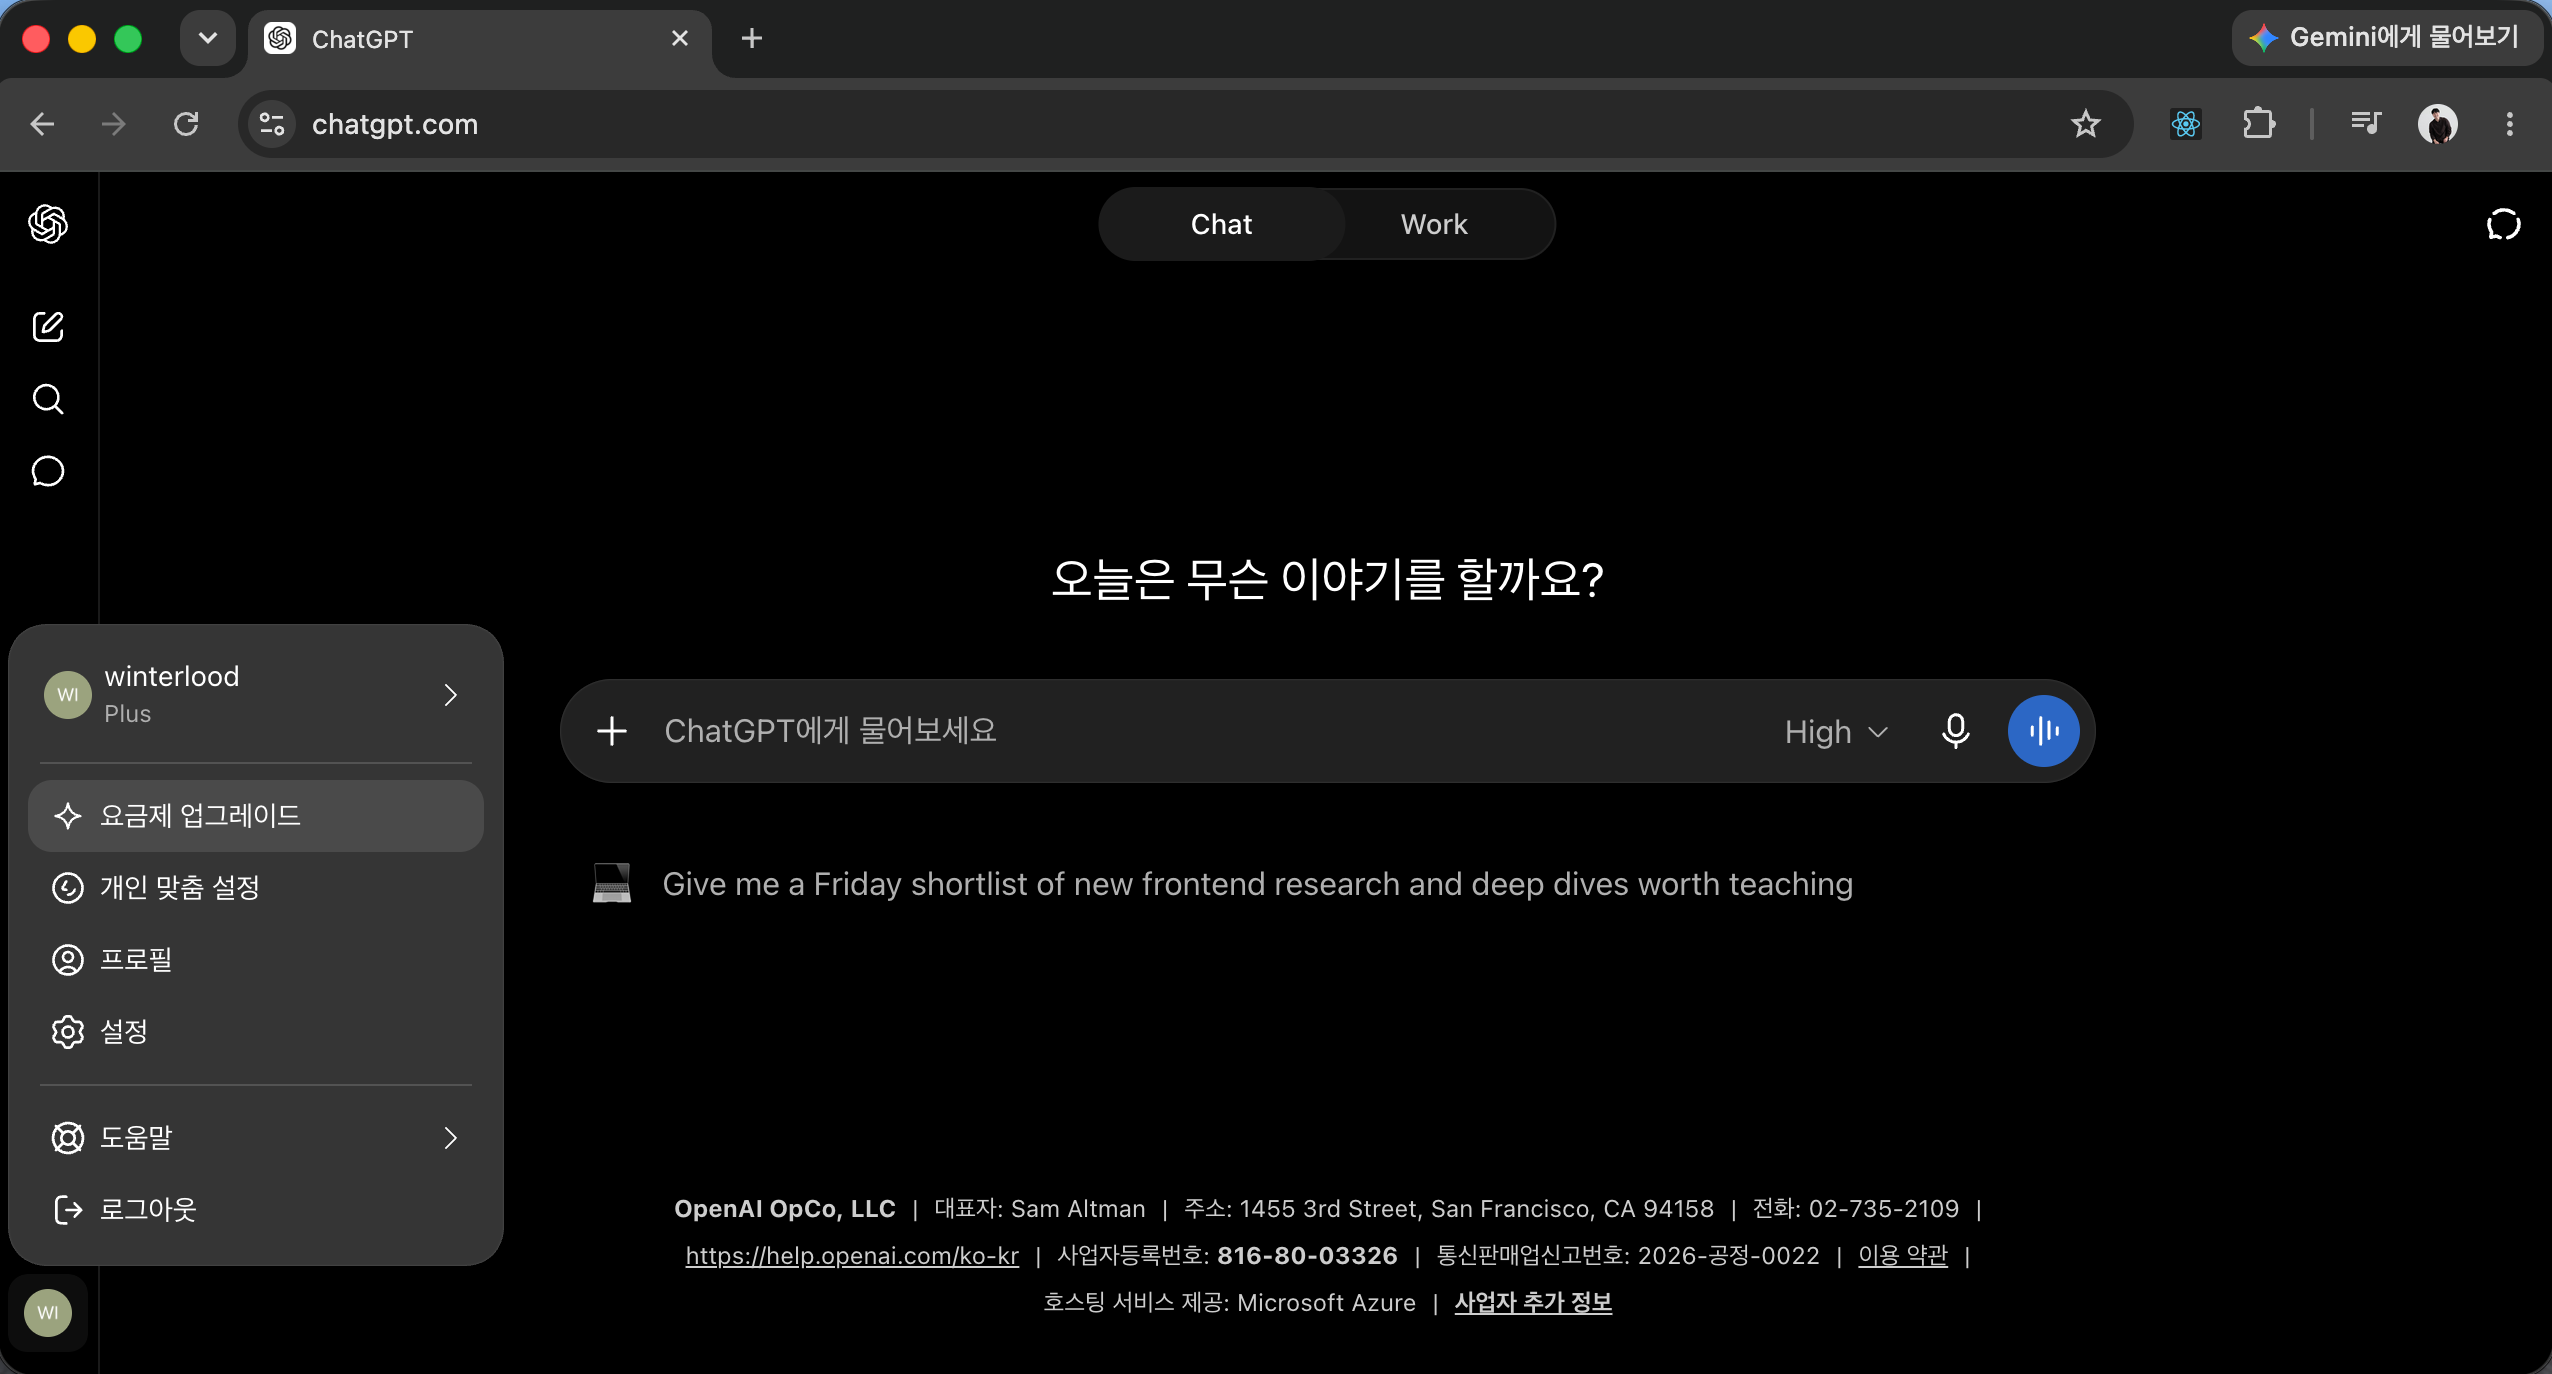Open the 이용 약관 link
The width and height of the screenshot is (2552, 1374).
[1903, 1255]
